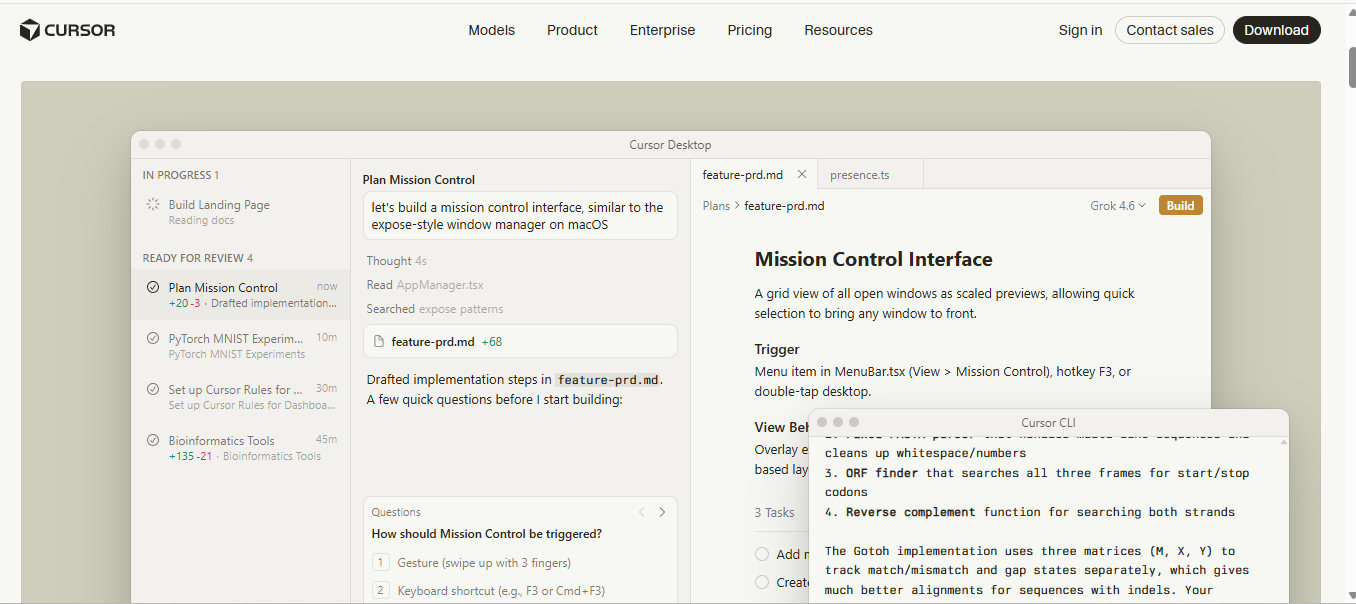Click the Questions panel label
Screen dimensions: 1356x604
(x=396, y=512)
